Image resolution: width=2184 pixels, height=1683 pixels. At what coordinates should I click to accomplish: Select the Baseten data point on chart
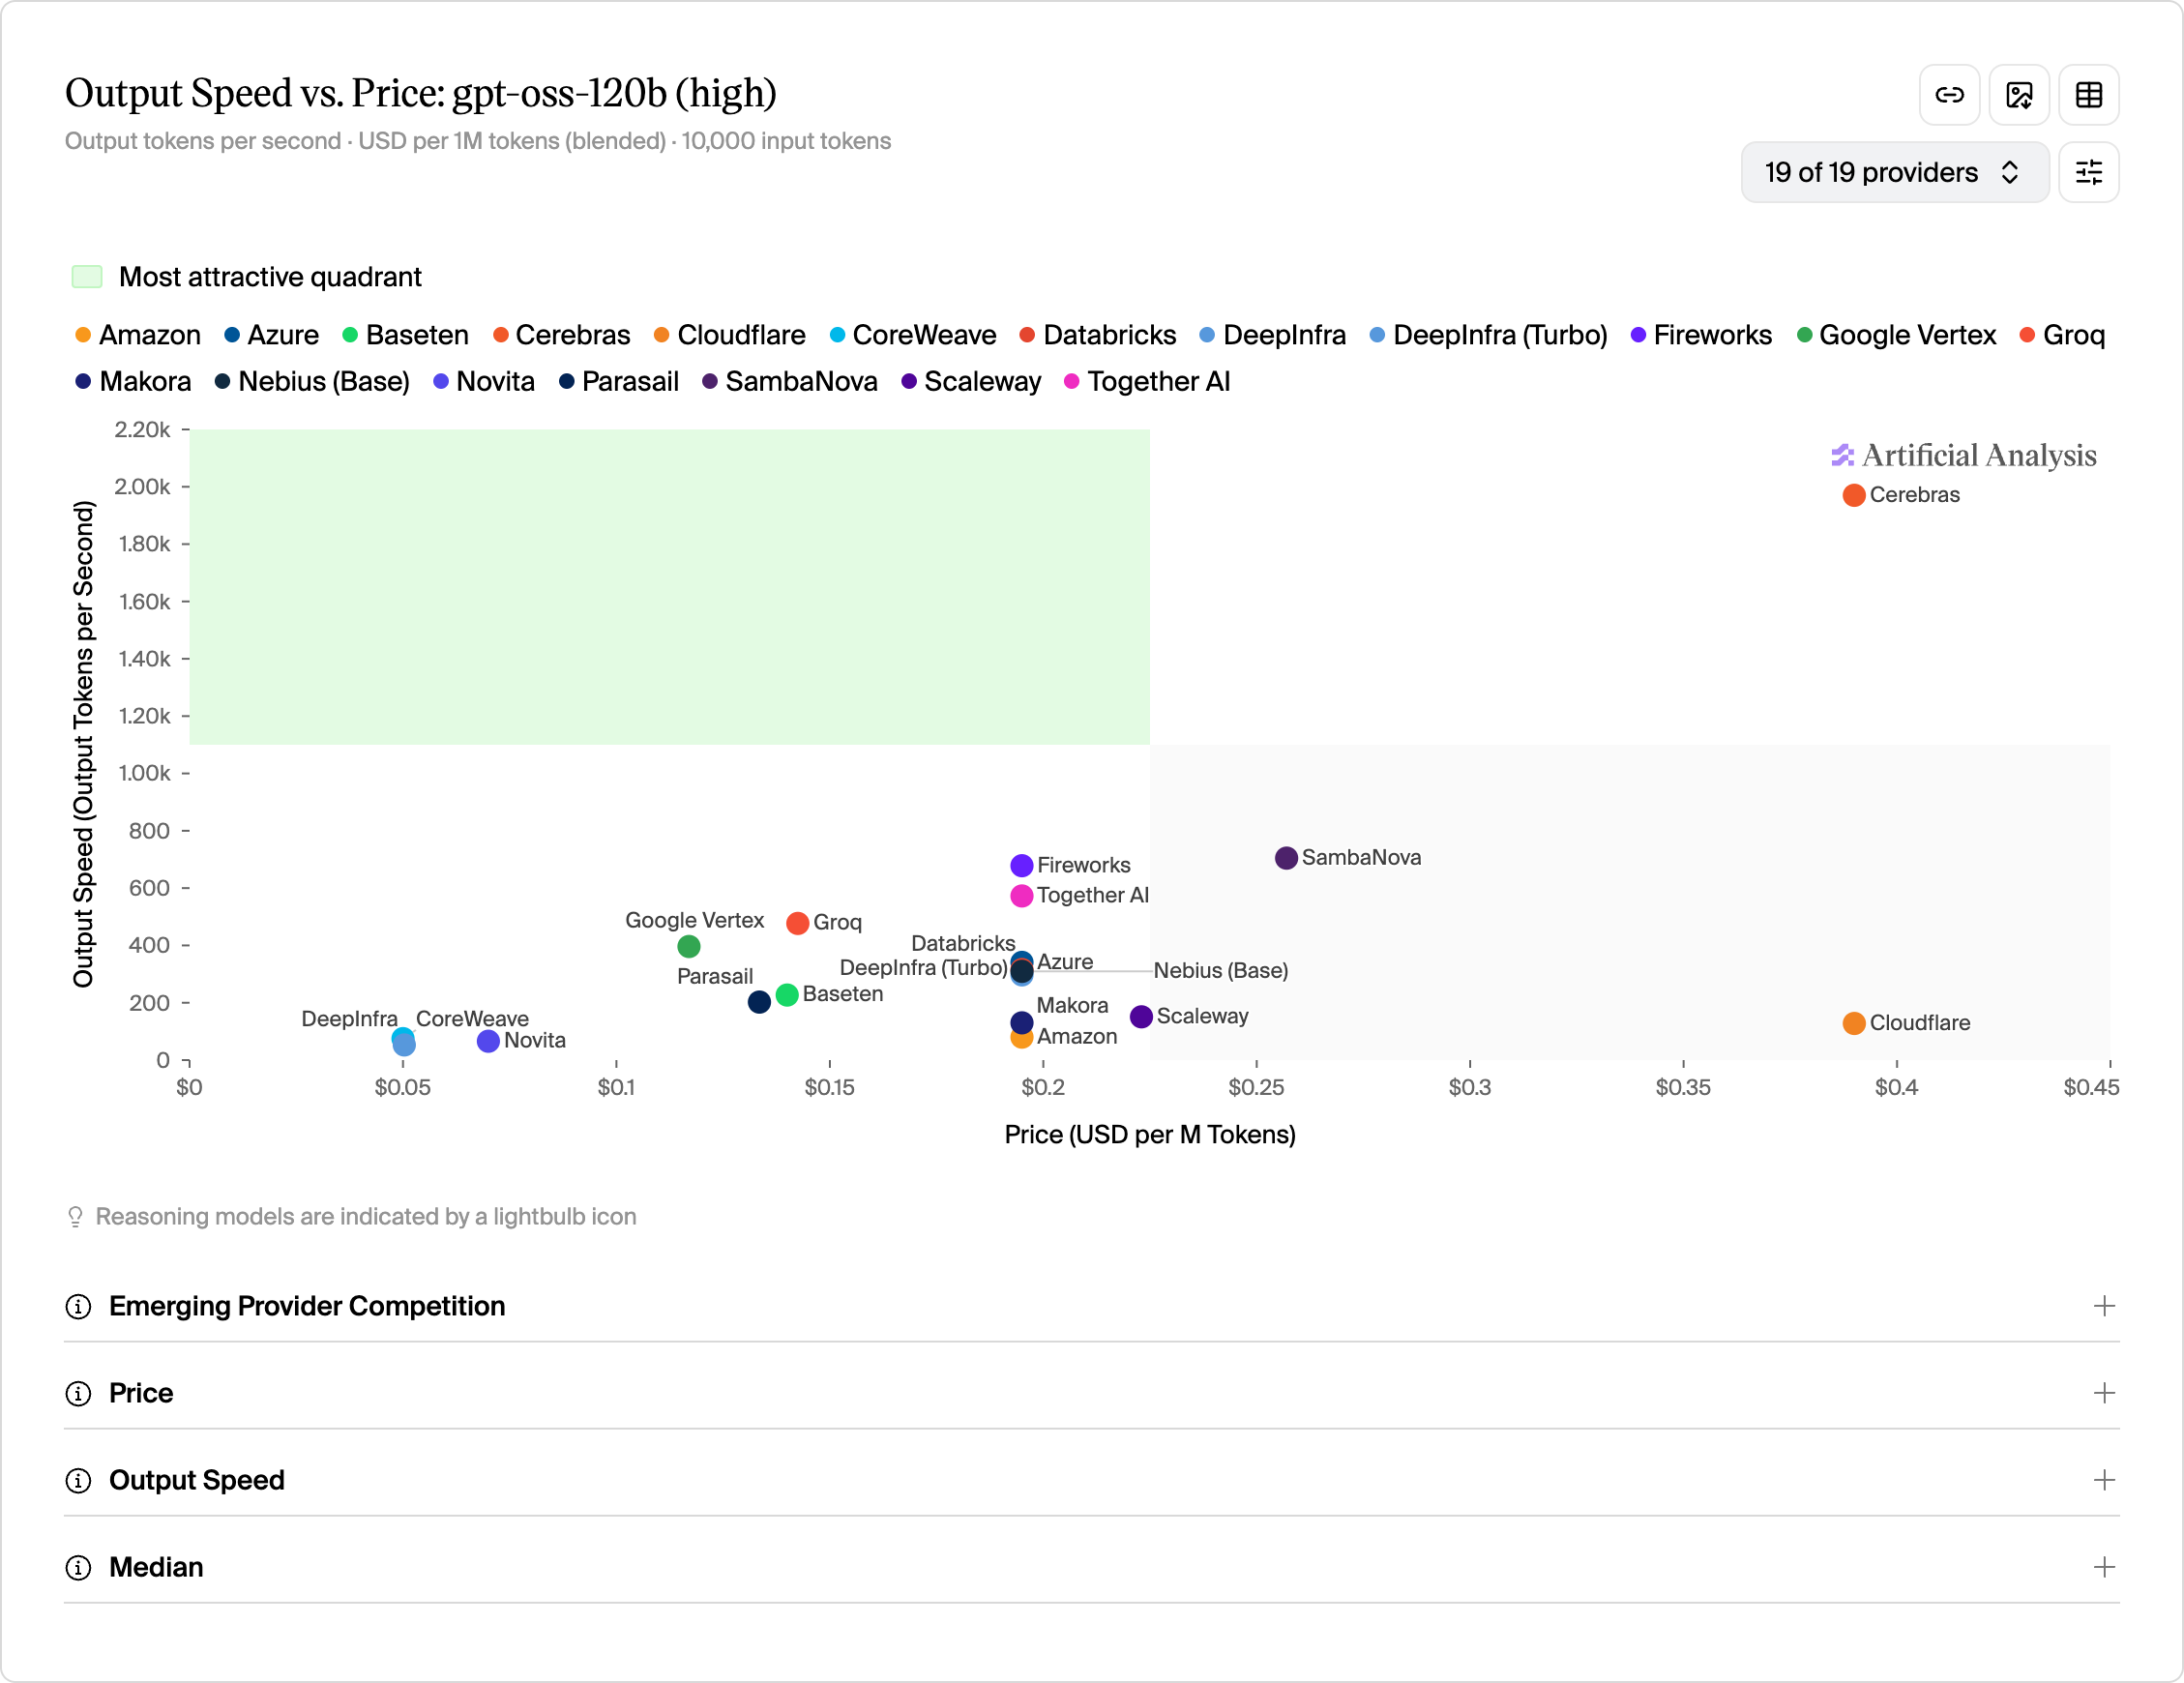787,995
